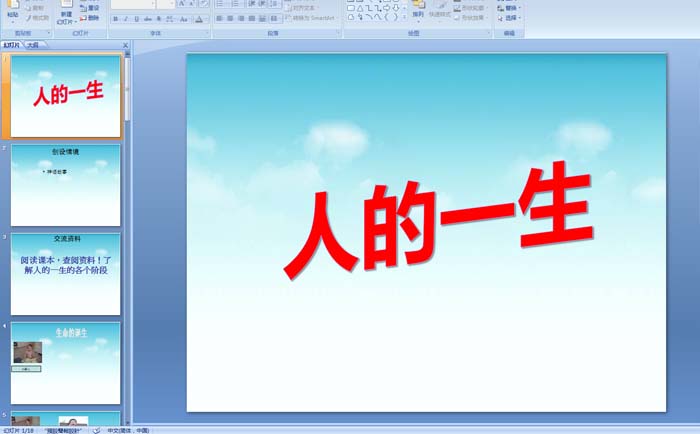Click the Replace (替换) button
This screenshot has width=700, height=434.
(509, 8)
